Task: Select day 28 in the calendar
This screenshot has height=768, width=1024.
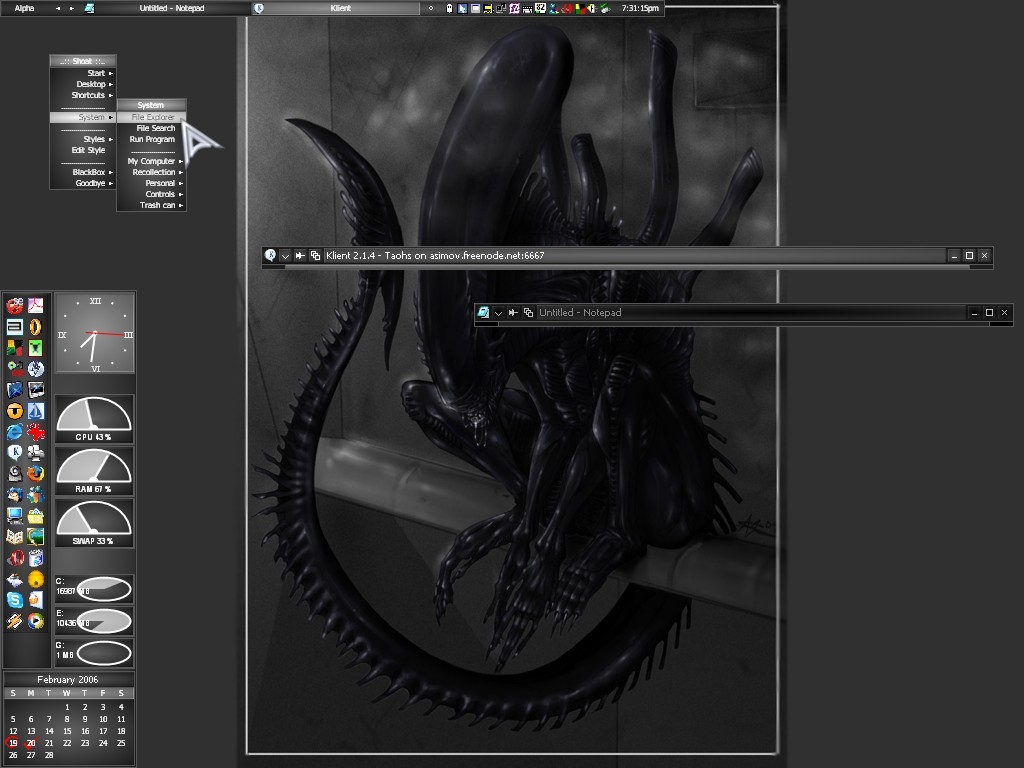Action: click(x=49, y=755)
